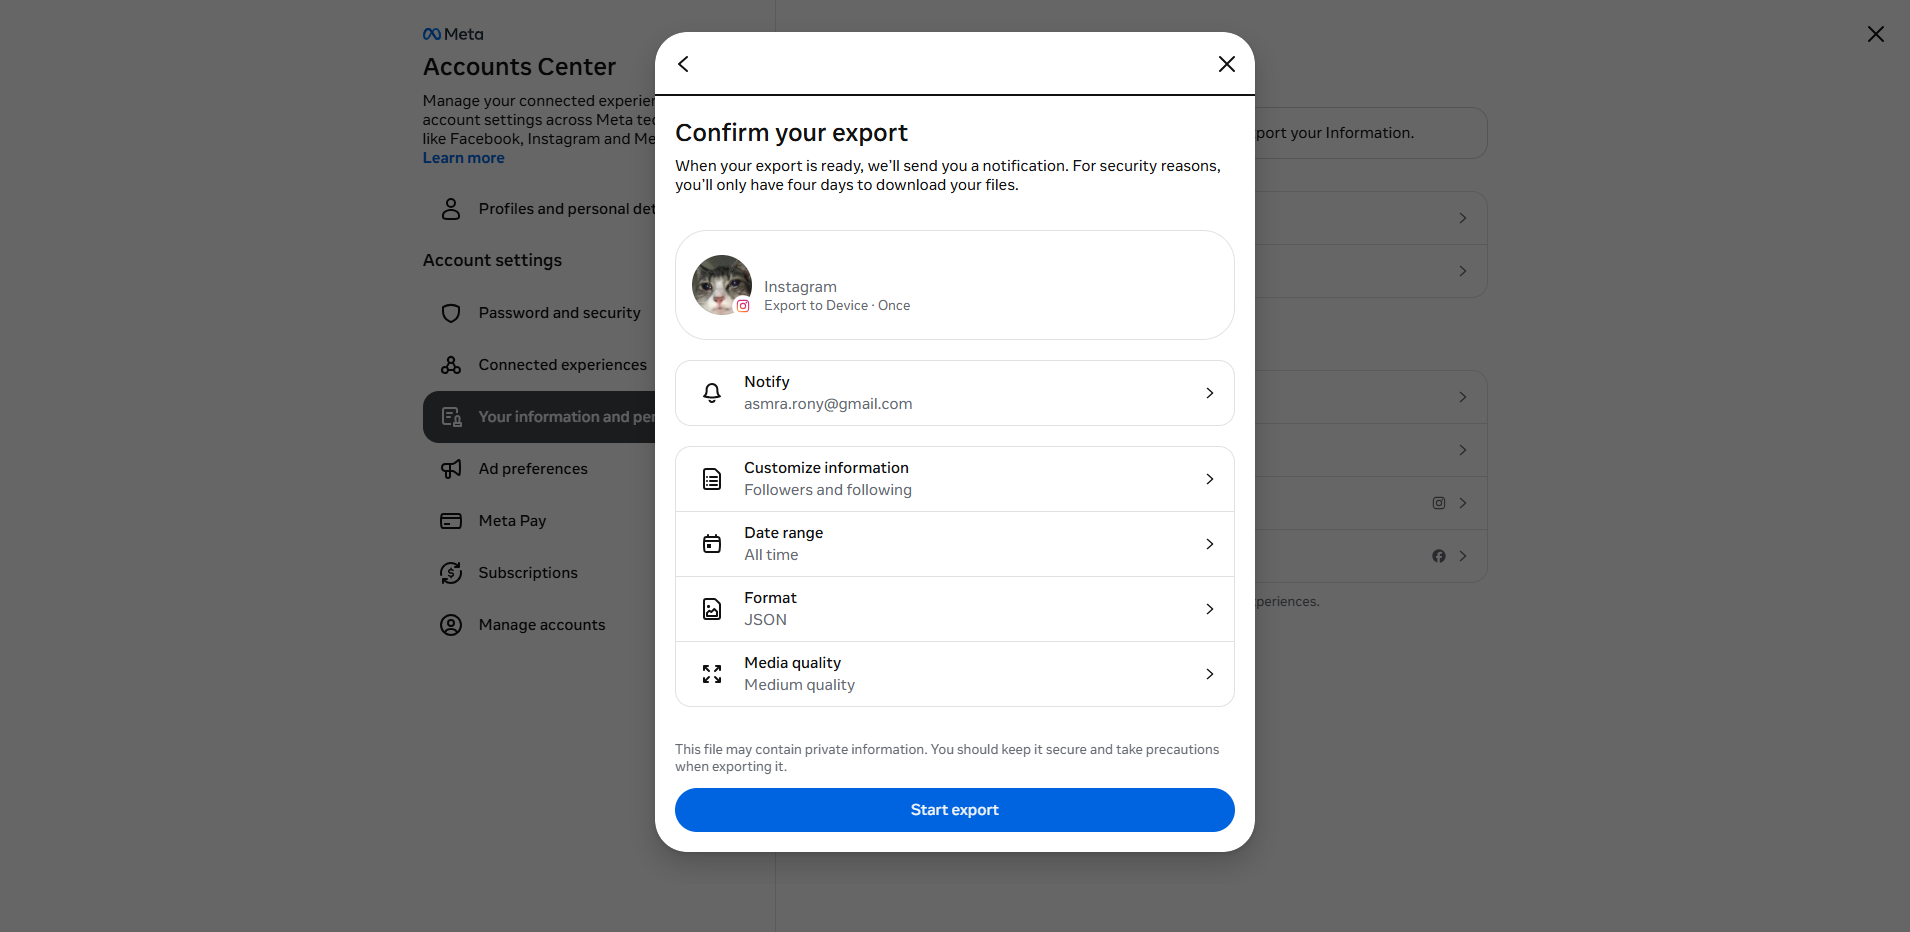The width and height of the screenshot is (1910, 932).
Task: Open Connected experiences settings
Action: tap(540, 365)
